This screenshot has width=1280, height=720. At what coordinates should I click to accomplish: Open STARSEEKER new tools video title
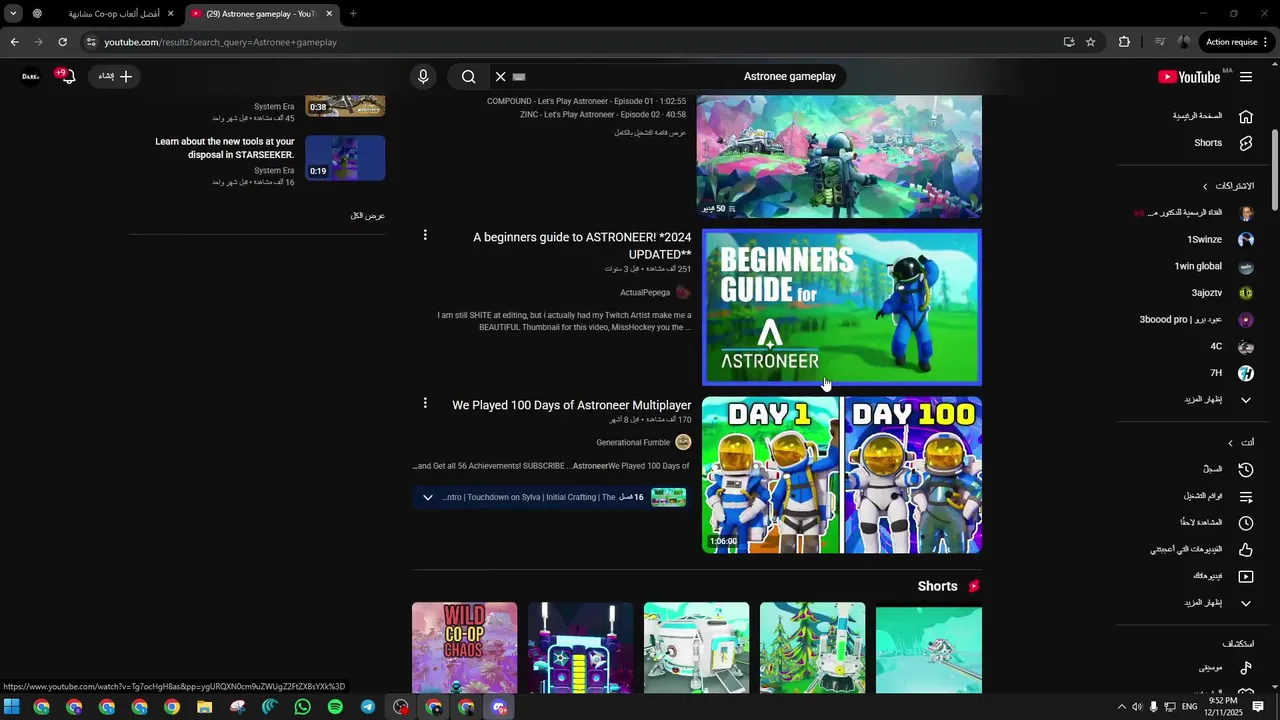(225, 148)
